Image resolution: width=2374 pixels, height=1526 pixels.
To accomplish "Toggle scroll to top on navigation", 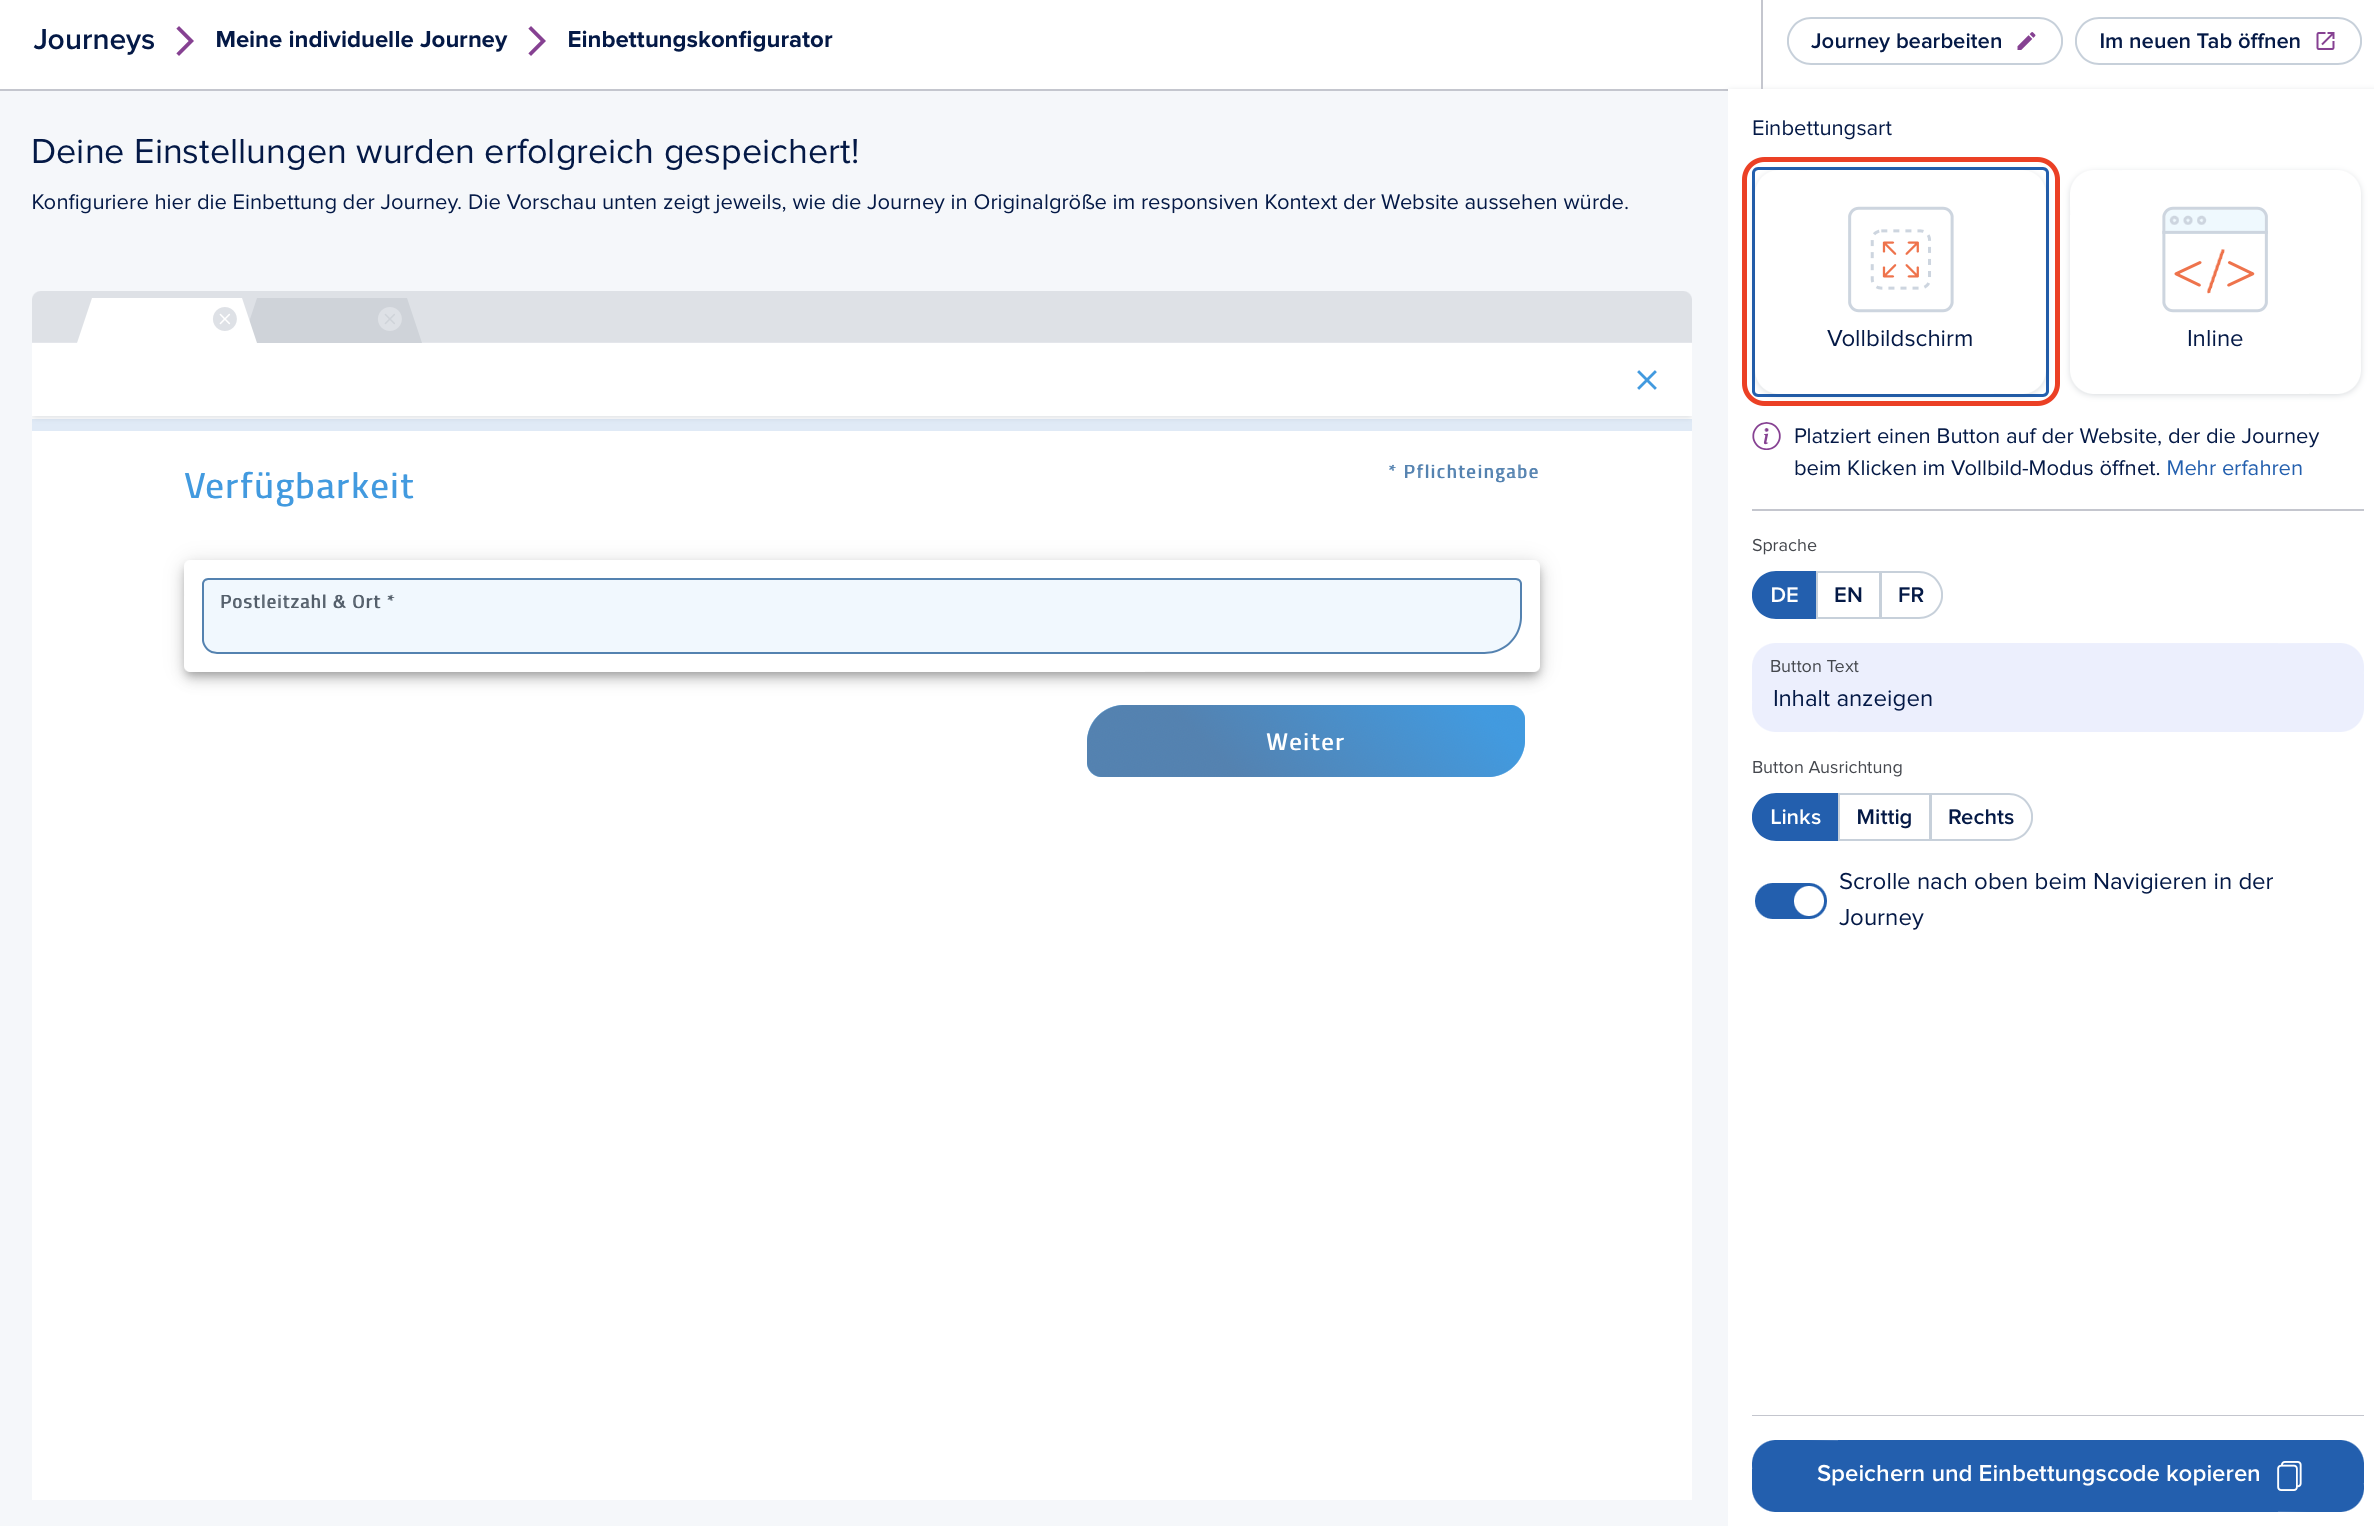I will [x=1790, y=901].
